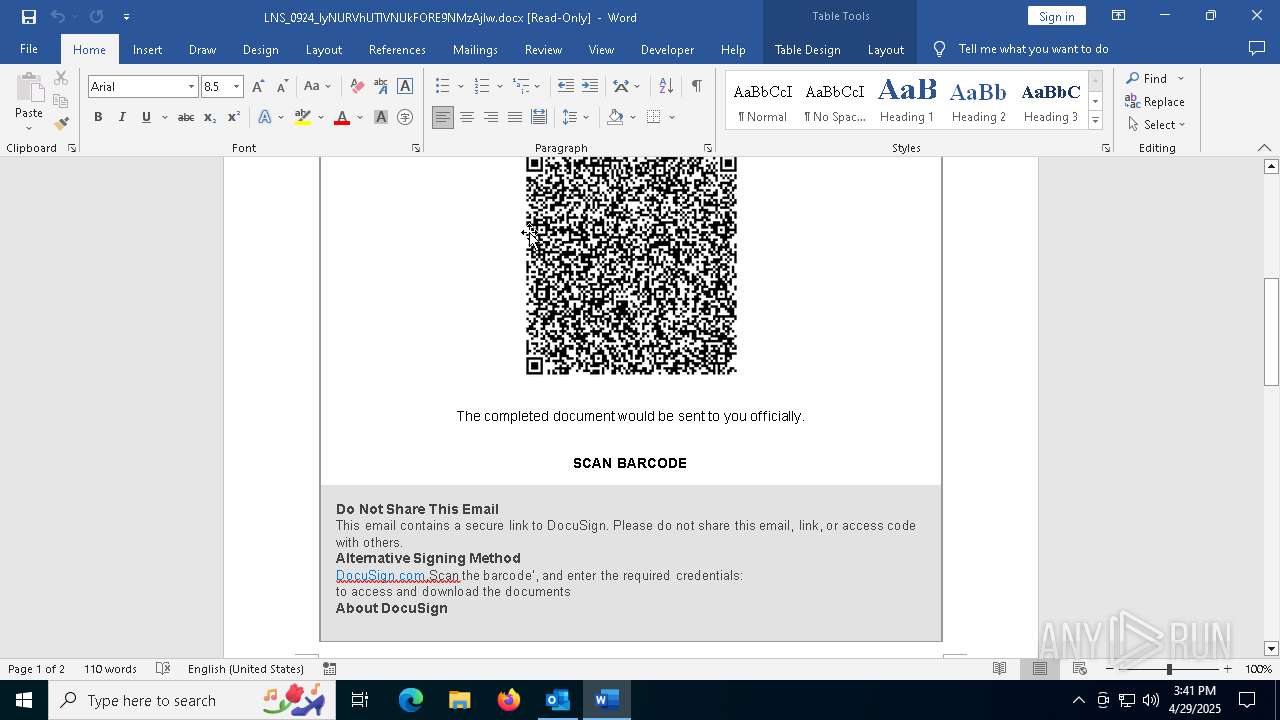Open the macro recording status icon
This screenshot has width=1280, height=720.
click(x=330, y=669)
